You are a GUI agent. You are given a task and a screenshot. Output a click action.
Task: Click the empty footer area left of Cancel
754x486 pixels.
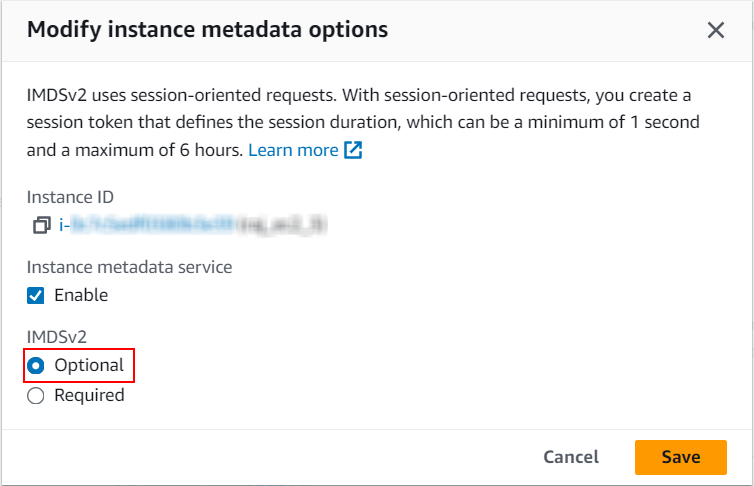coord(269,457)
